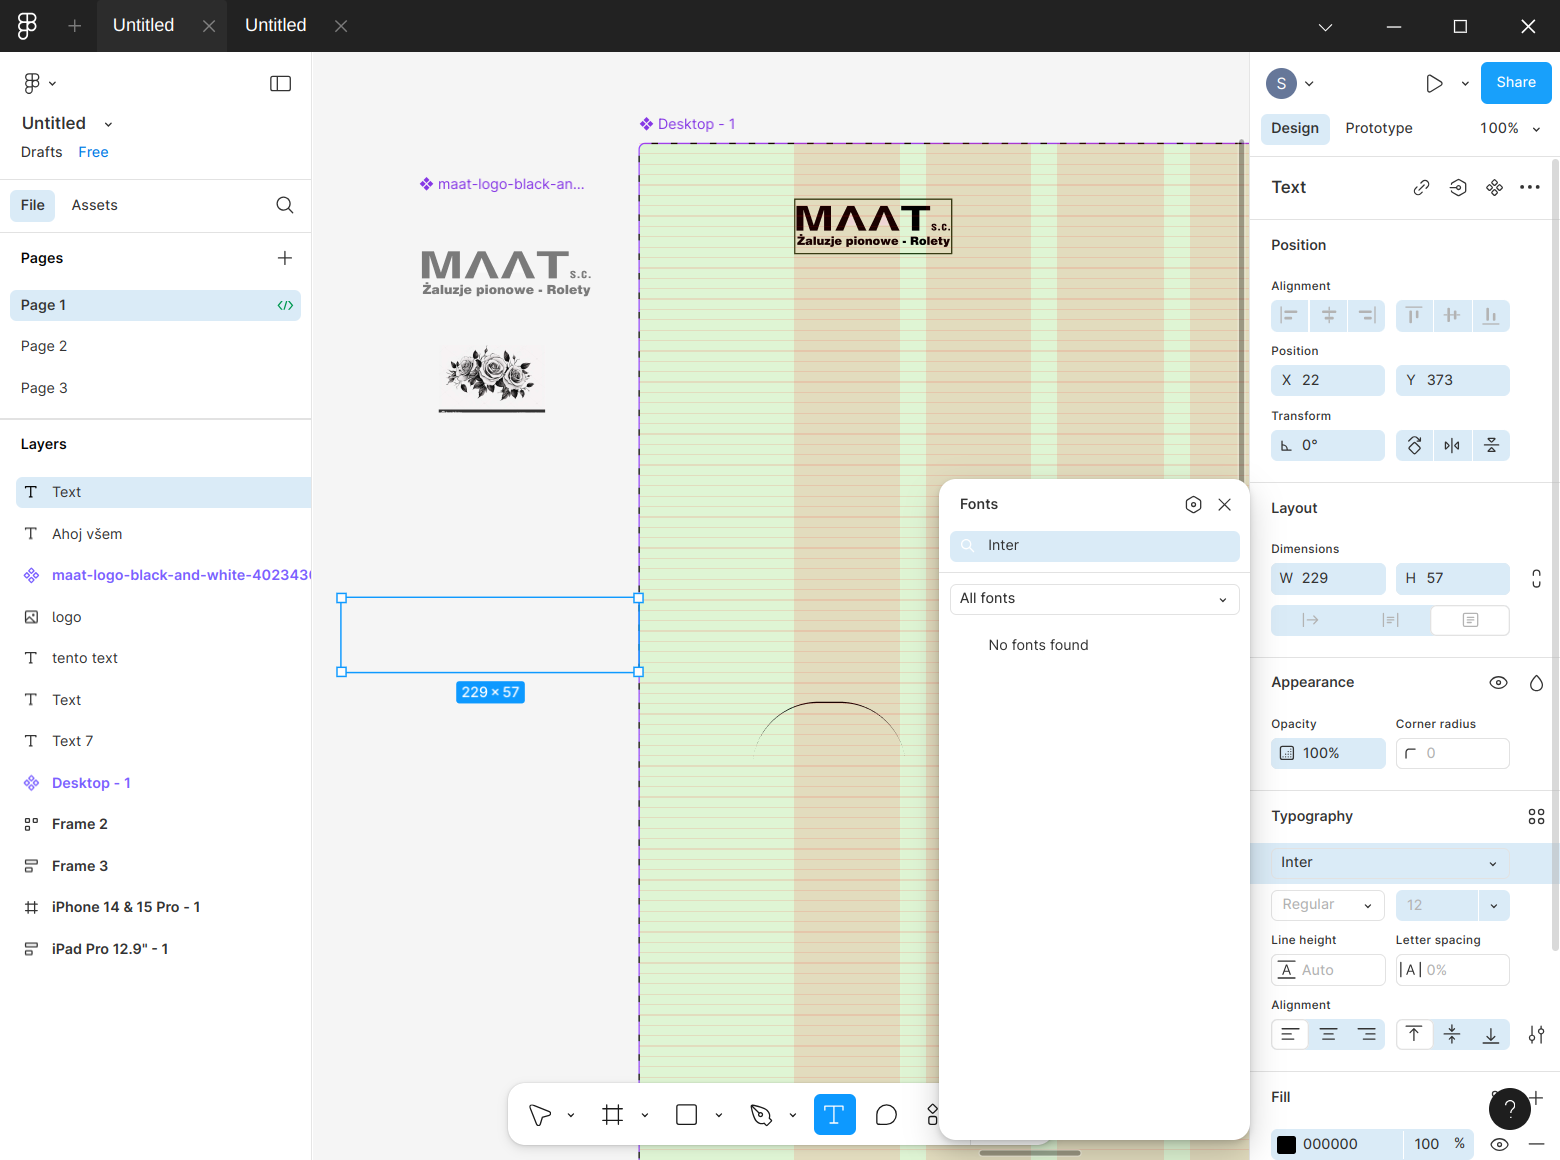
Task: Toggle the sidebar collapse icon
Action: click(x=280, y=83)
